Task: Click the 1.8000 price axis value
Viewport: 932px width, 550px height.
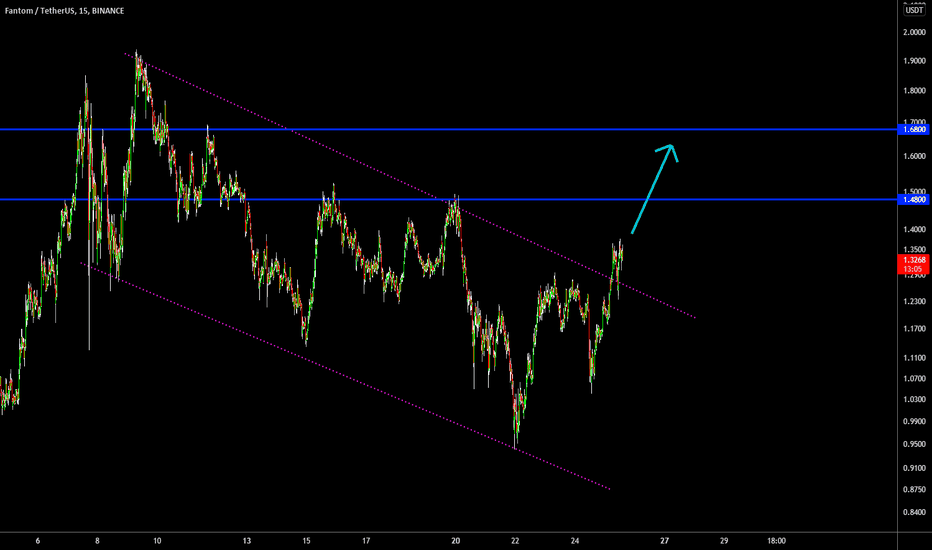Action: pos(914,91)
